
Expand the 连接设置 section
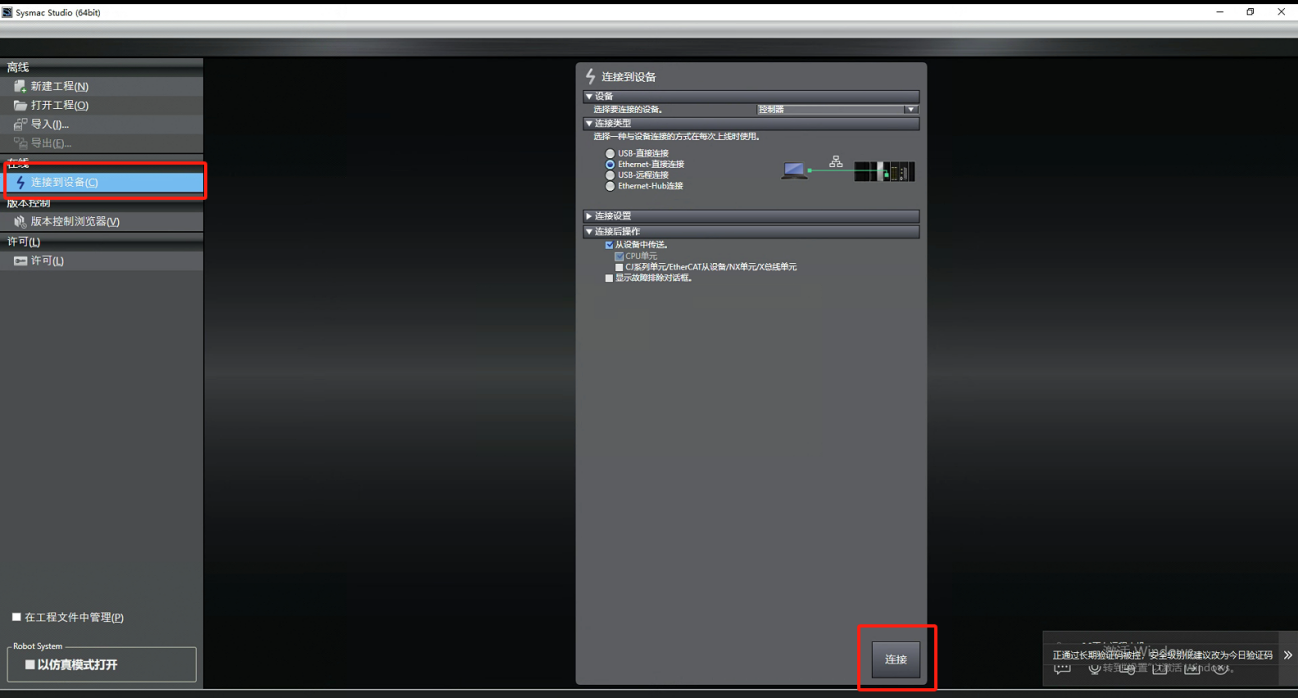[589, 216]
